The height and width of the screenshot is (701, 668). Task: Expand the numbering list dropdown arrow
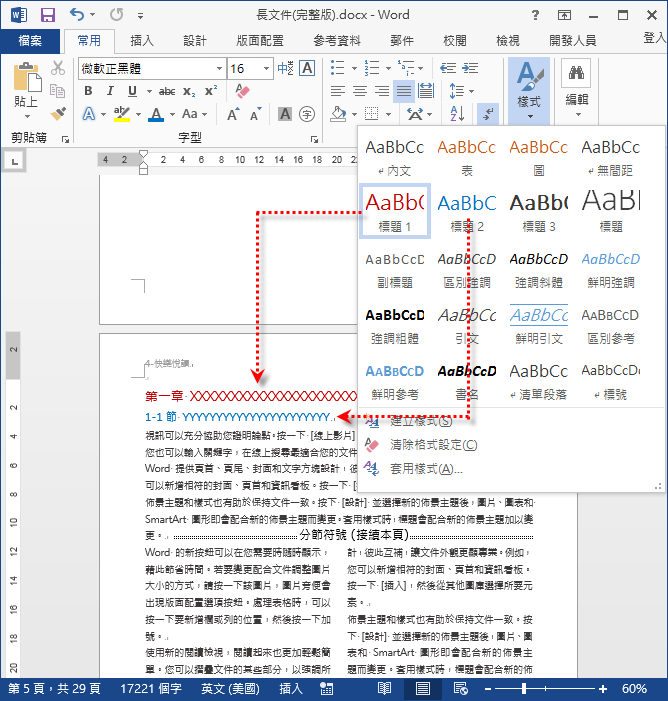pyautogui.click(x=388, y=68)
